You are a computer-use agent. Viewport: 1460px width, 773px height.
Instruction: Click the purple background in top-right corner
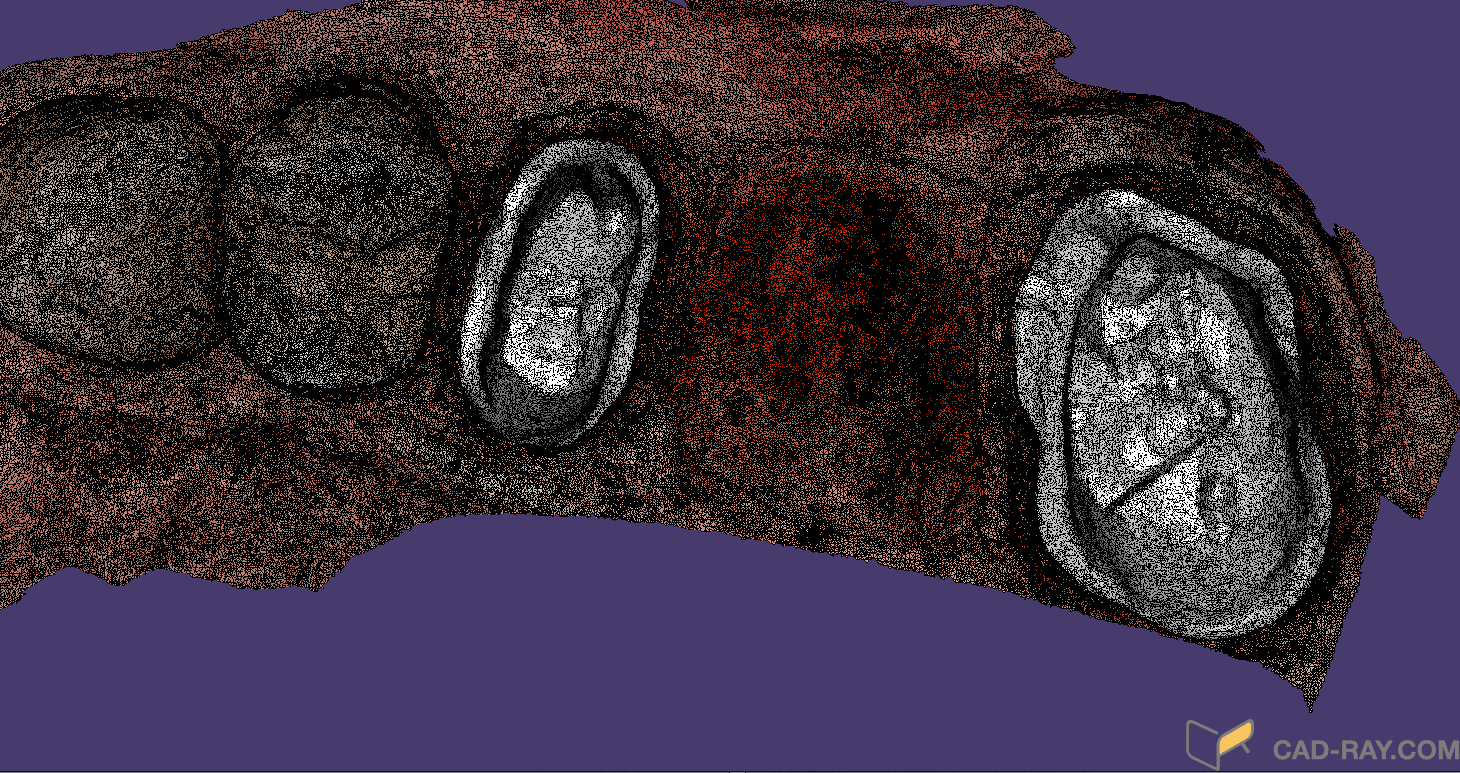1300,60
